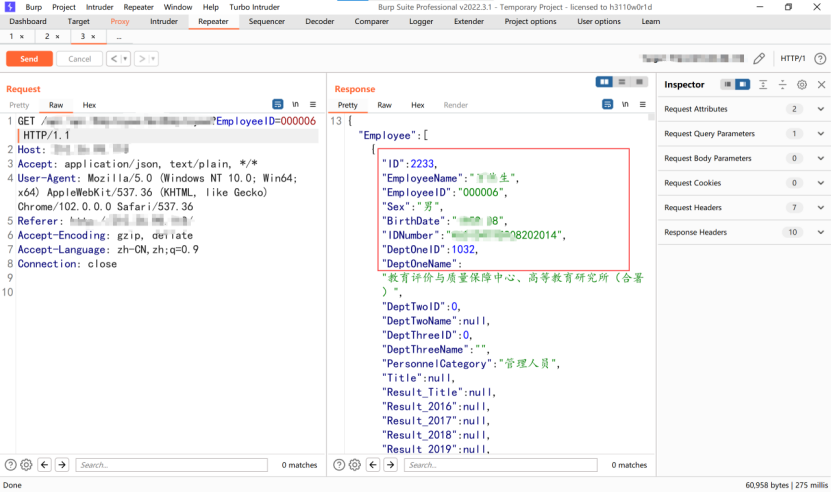Focus the Request search field
Image resolution: width=831 pixels, height=493 pixels.
172,465
